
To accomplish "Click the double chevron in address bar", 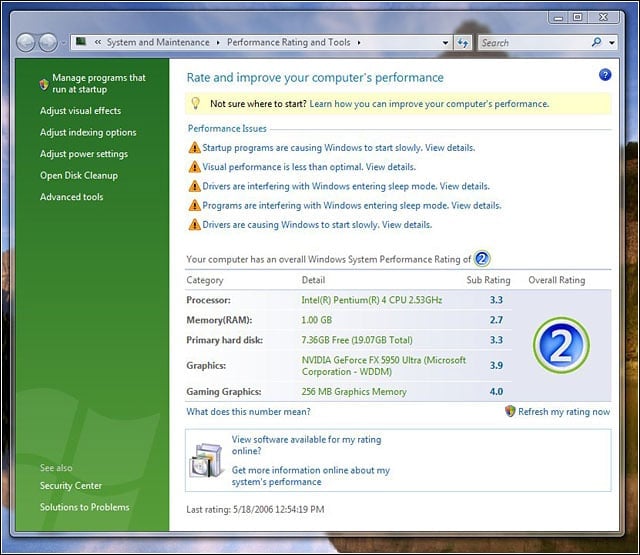I will coord(98,42).
